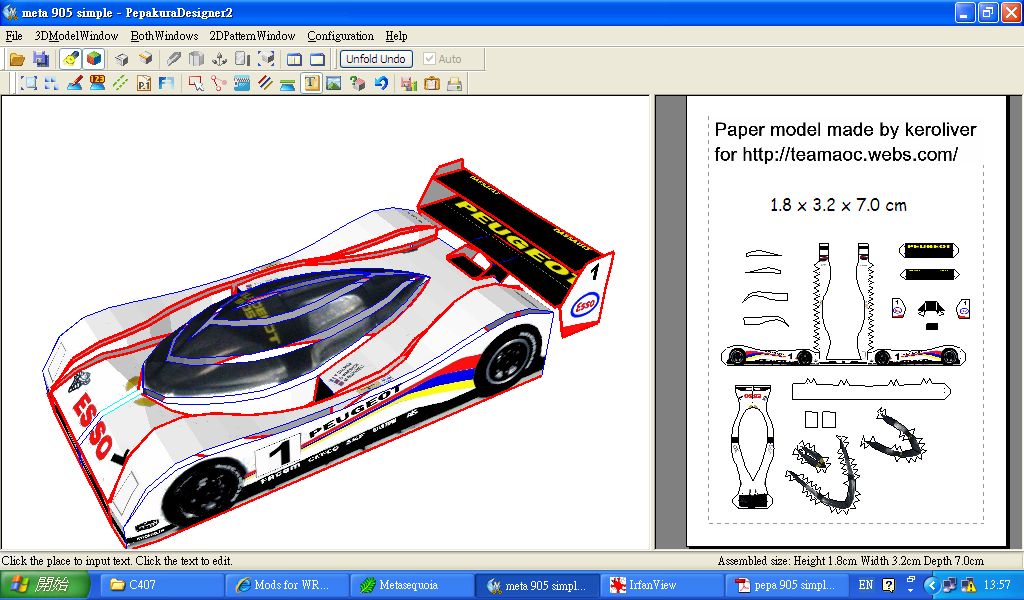Click the 'Click the place to input text' status message

(x=117, y=561)
